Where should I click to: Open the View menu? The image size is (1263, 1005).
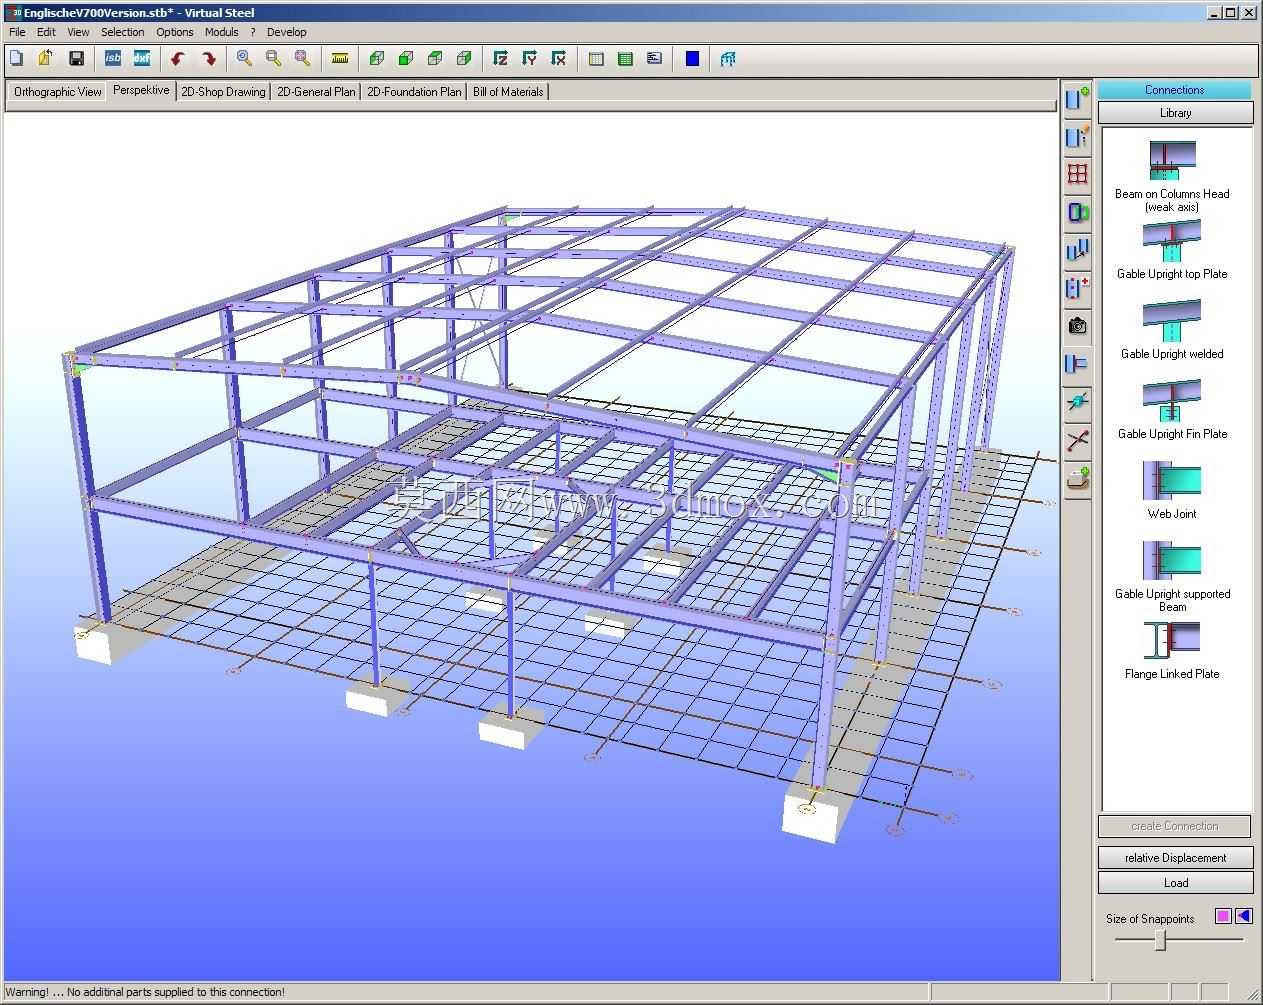pyautogui.click(x=78, y=32)
